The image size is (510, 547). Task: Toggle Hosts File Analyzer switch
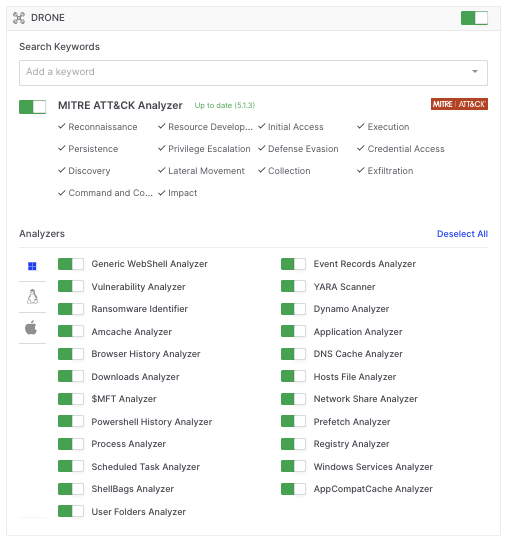[x=293, y=376]
